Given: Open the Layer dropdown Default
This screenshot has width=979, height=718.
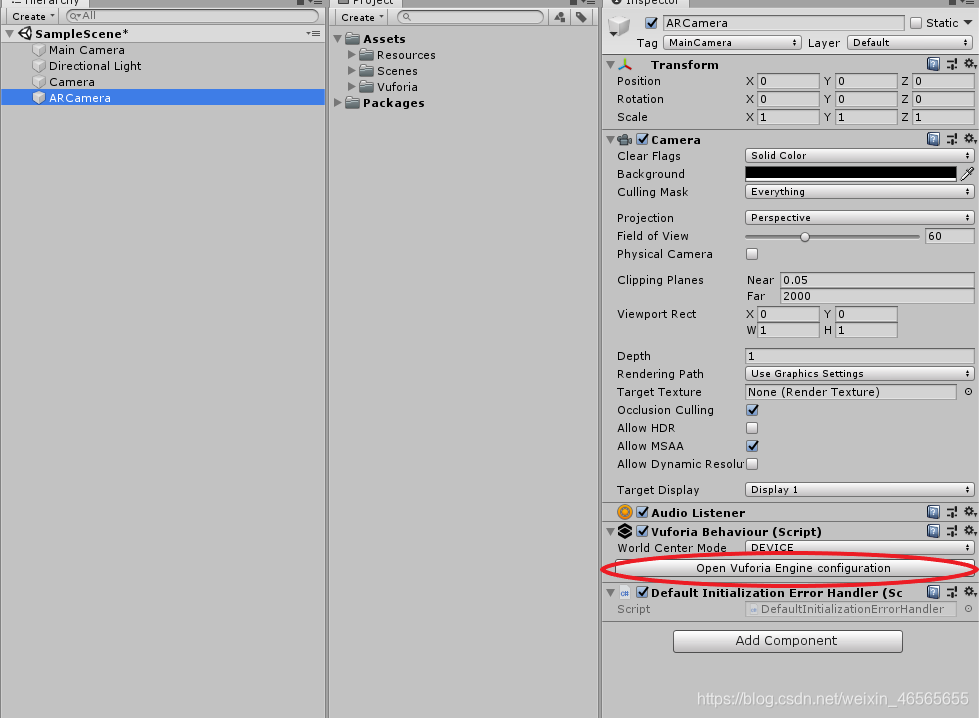Looking at the screenshot, I should click(910, 42).
